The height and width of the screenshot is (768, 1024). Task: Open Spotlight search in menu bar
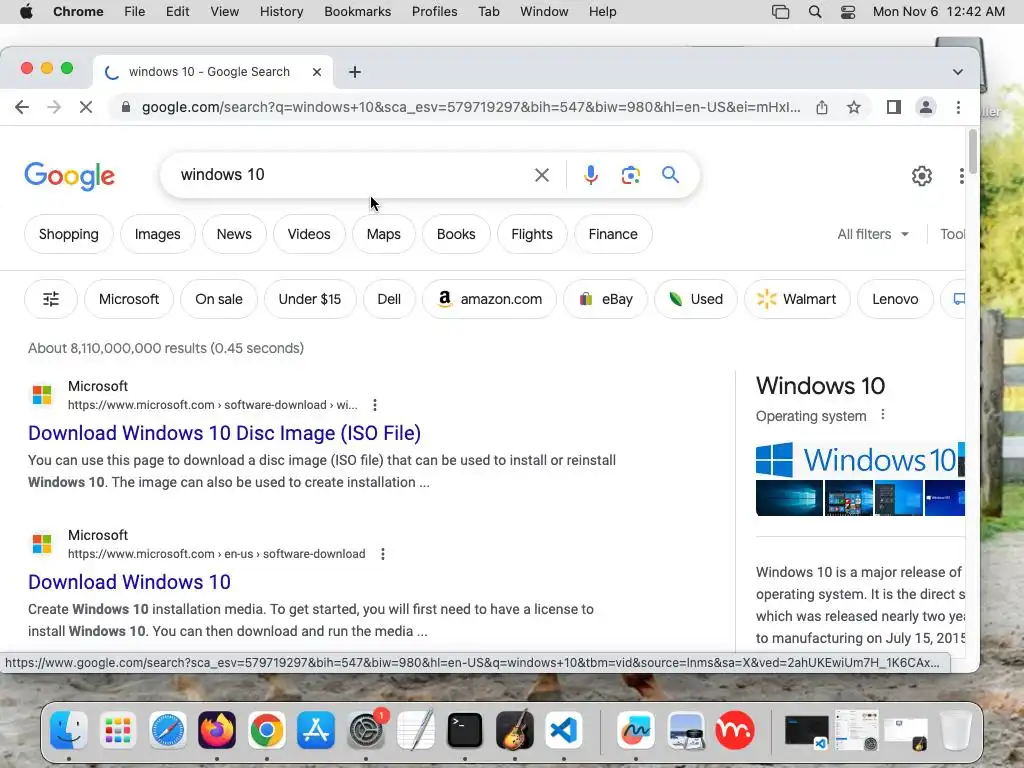point(814,12)
